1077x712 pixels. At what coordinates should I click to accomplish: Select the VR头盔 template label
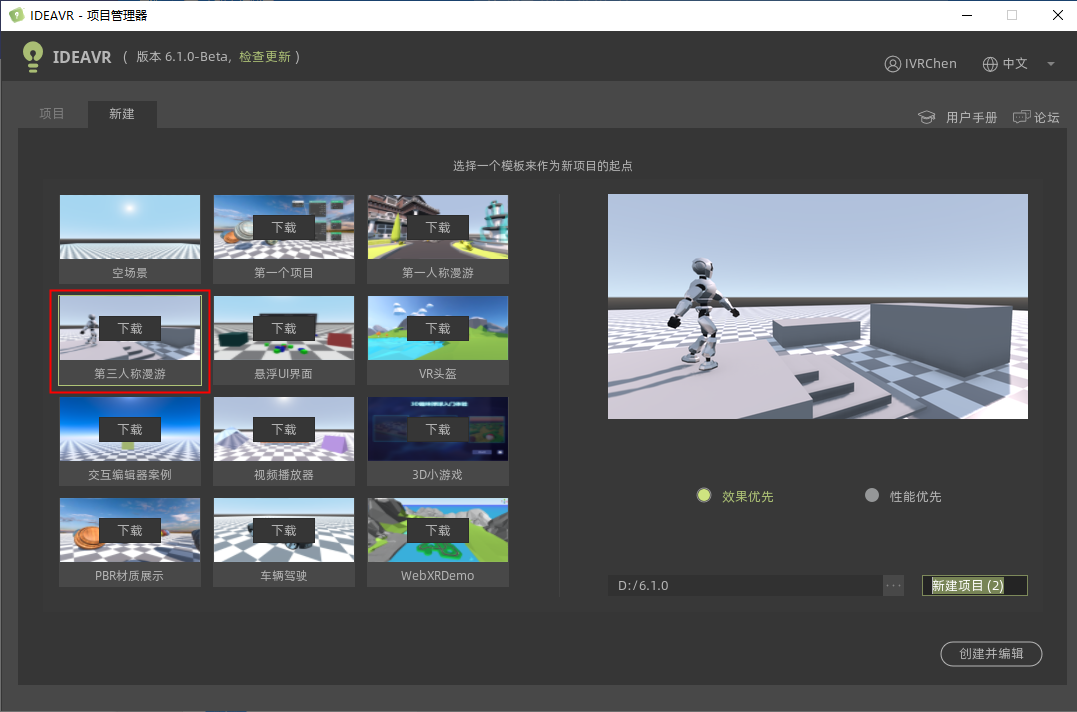click(438, 374)
